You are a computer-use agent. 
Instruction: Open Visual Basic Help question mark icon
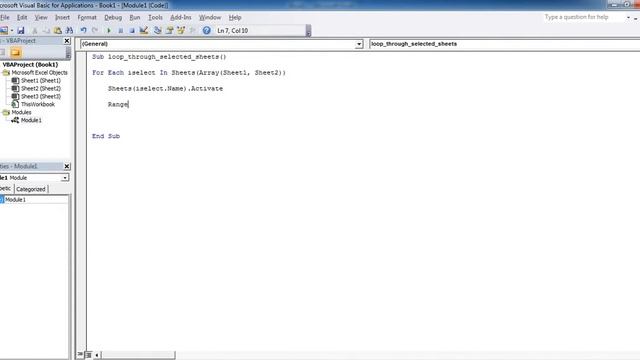click(x=207, y=31)
